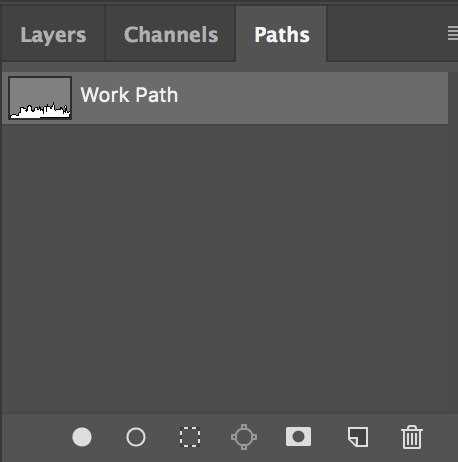
Task: Add a mask using the mask icon
Action: (x=298, y=436)
